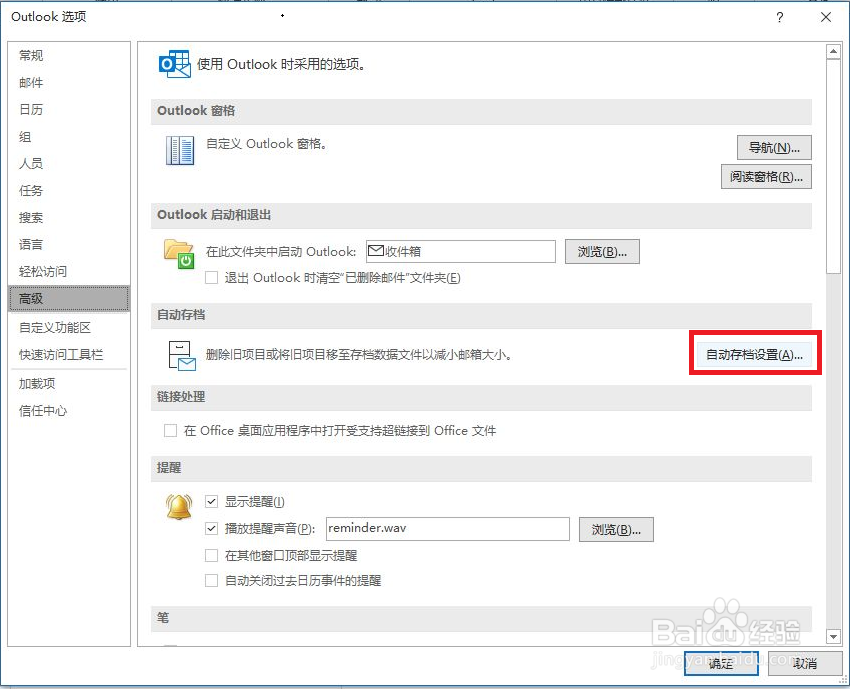Select 任务 category
Screen dimensions: 850x689
click(x=69, y=190)
